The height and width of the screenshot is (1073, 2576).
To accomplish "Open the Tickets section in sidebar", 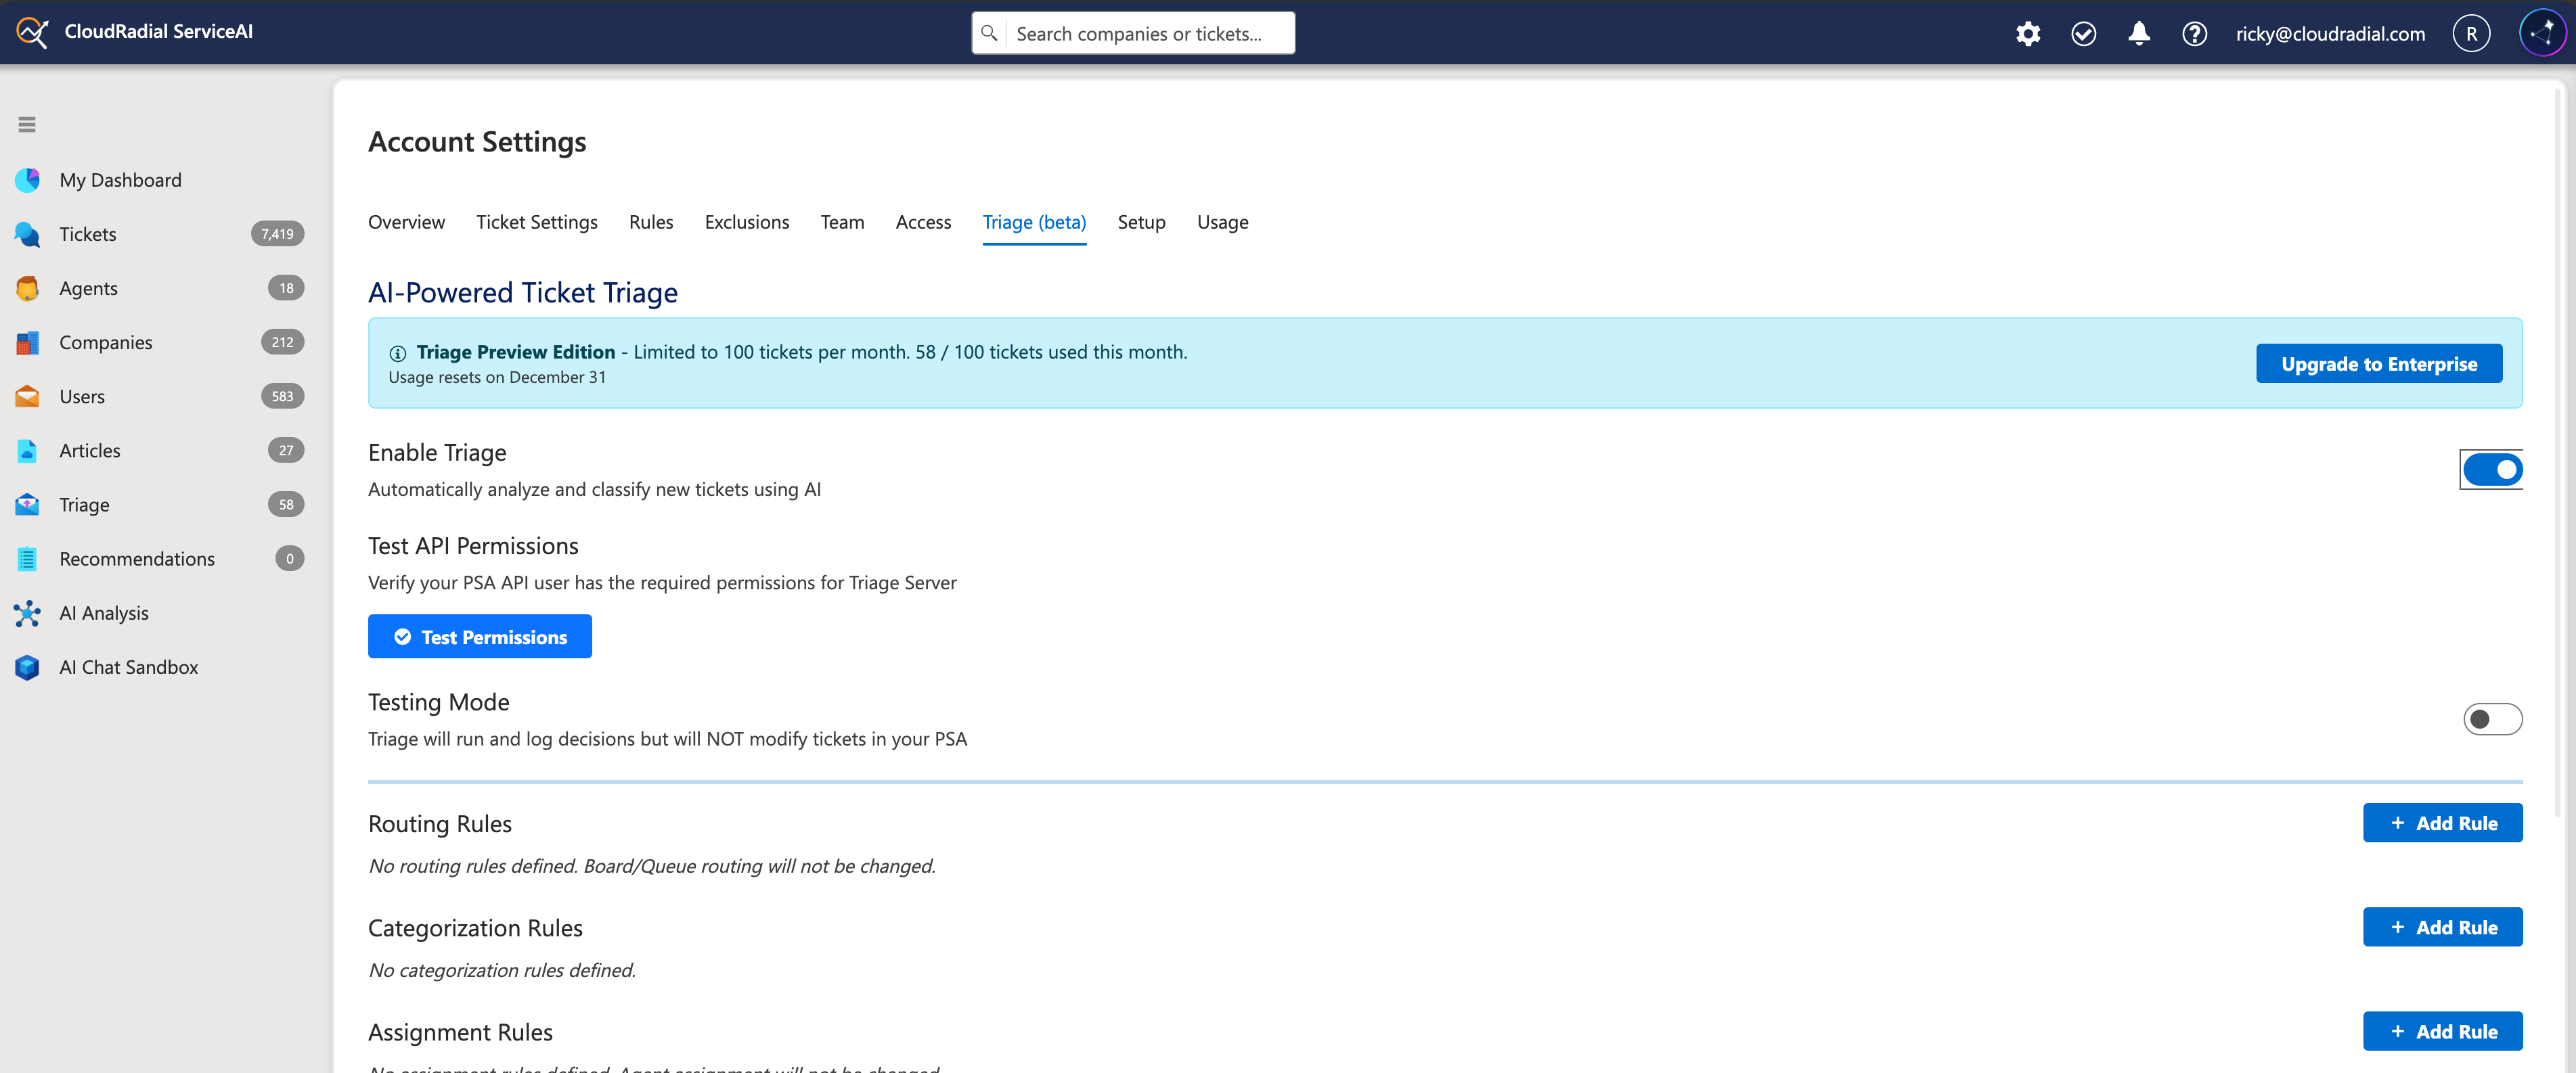I will coord(88,233).
